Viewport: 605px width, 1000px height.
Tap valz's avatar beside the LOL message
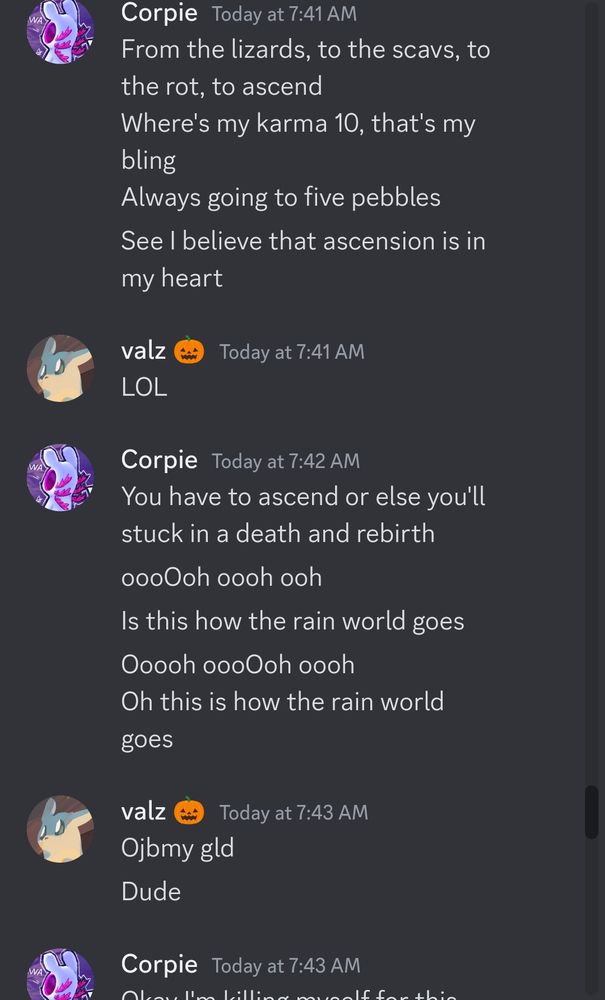(61, 368)
